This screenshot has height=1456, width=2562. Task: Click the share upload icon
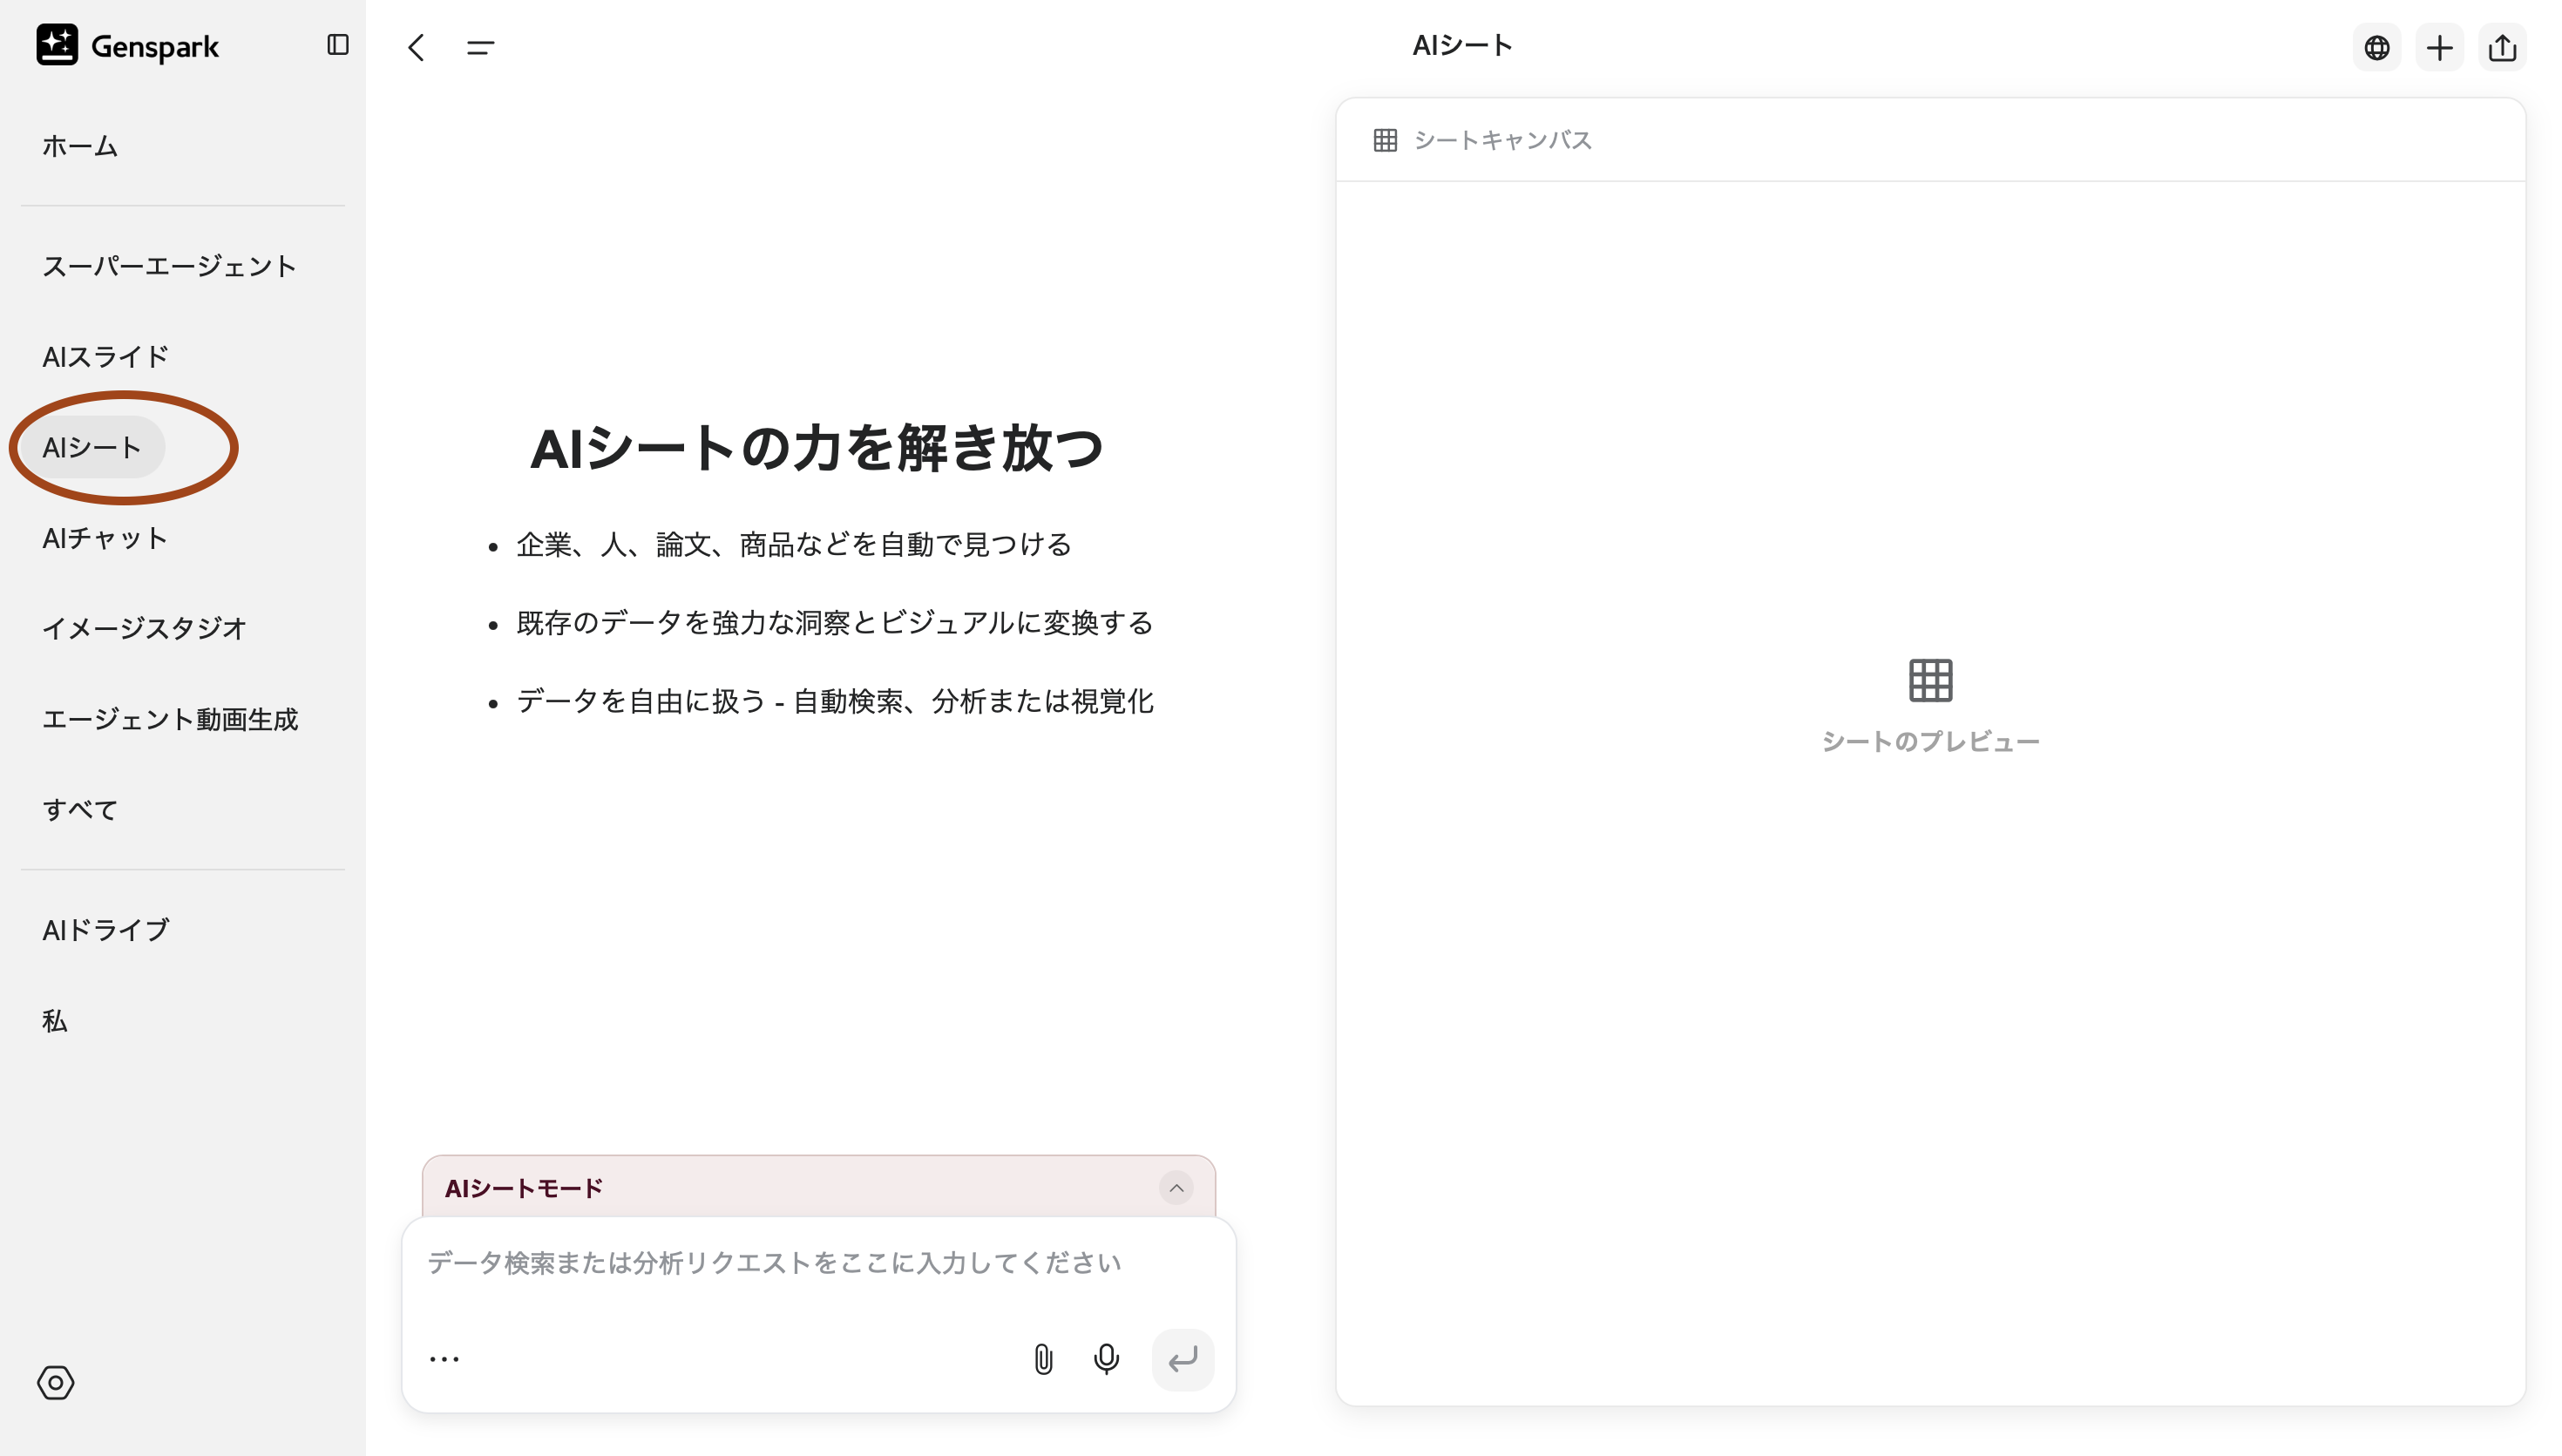click(2502, 47)
